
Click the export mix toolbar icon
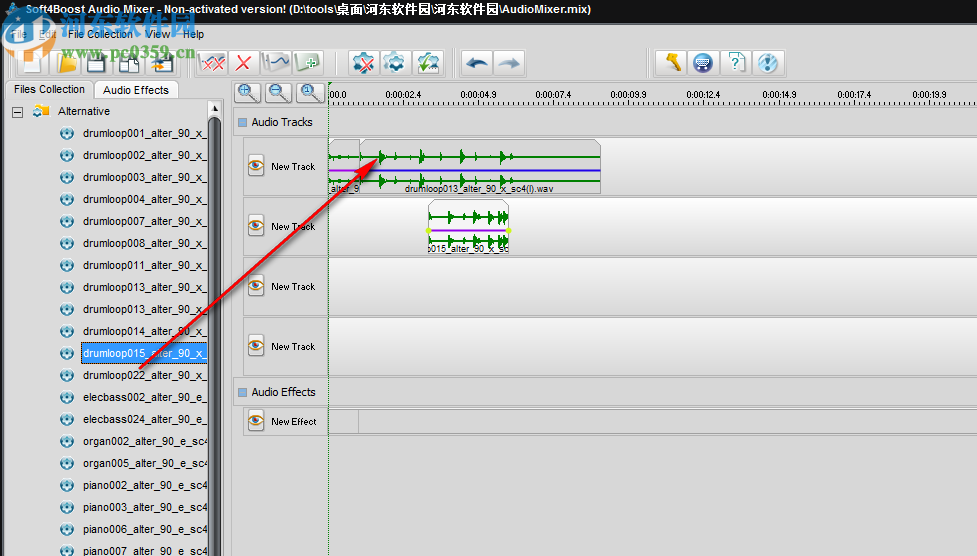[161, 63]
